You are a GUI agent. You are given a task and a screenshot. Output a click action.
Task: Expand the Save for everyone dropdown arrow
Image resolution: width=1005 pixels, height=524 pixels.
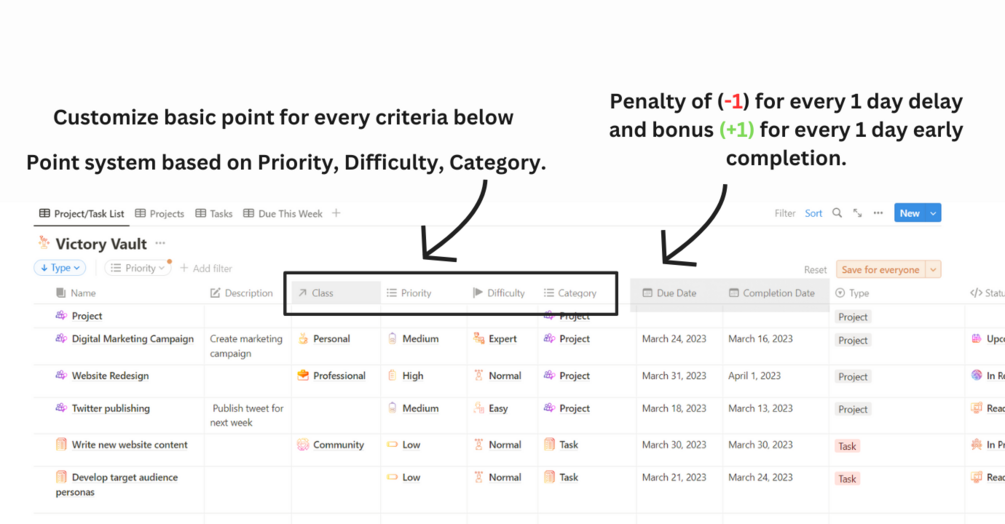(933, 270)
